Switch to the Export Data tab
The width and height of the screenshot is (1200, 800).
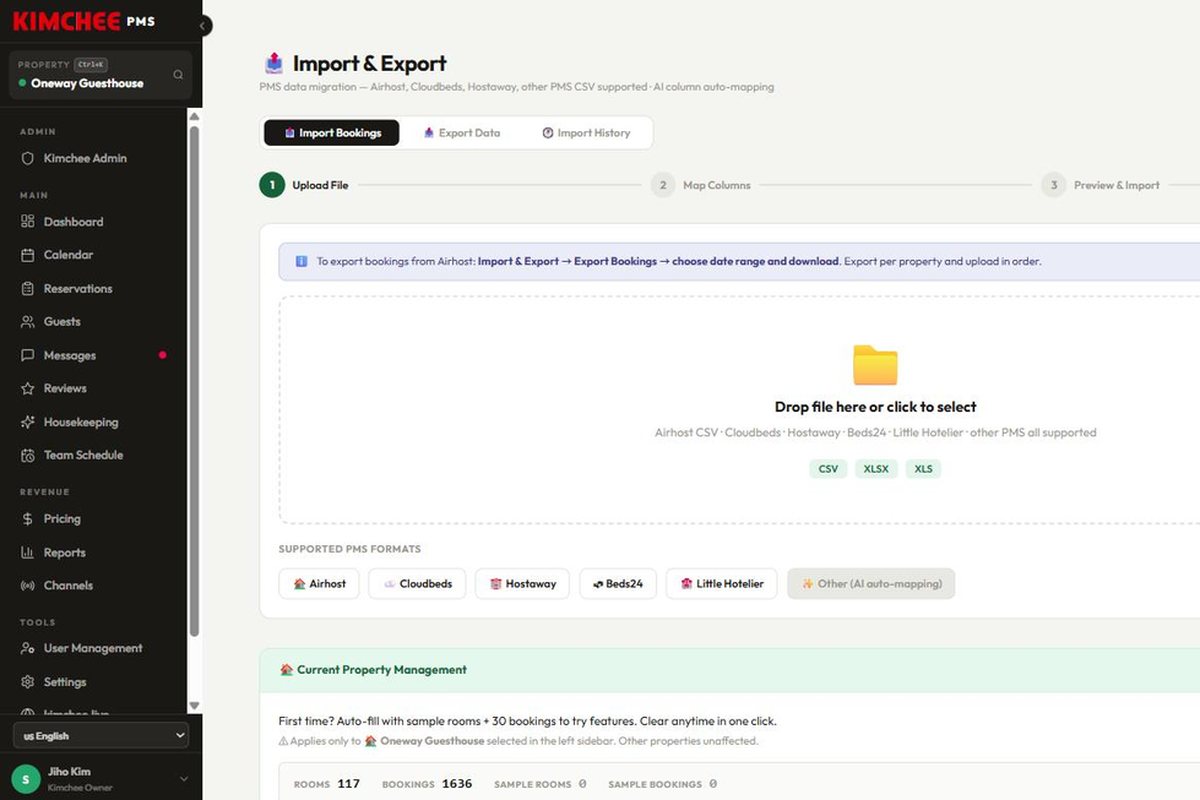[x=461, y=133]
